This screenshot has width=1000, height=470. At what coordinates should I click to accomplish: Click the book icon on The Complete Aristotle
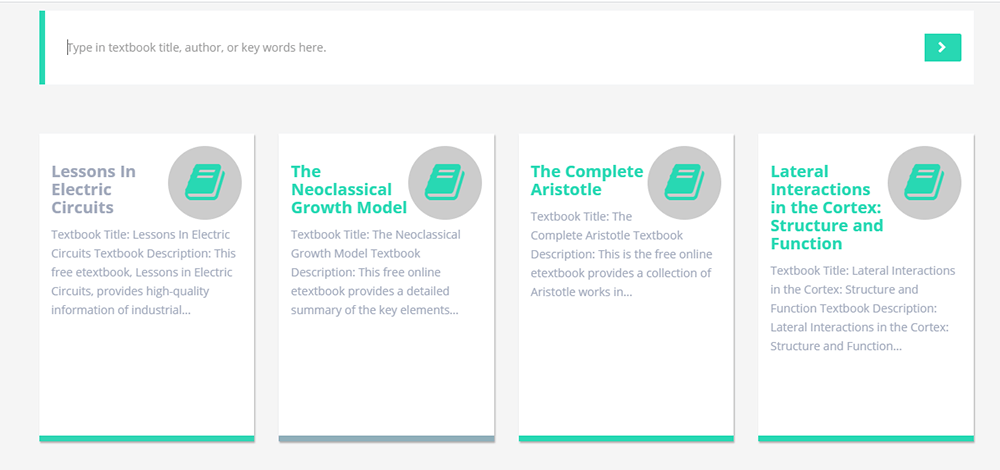point(684,182)
